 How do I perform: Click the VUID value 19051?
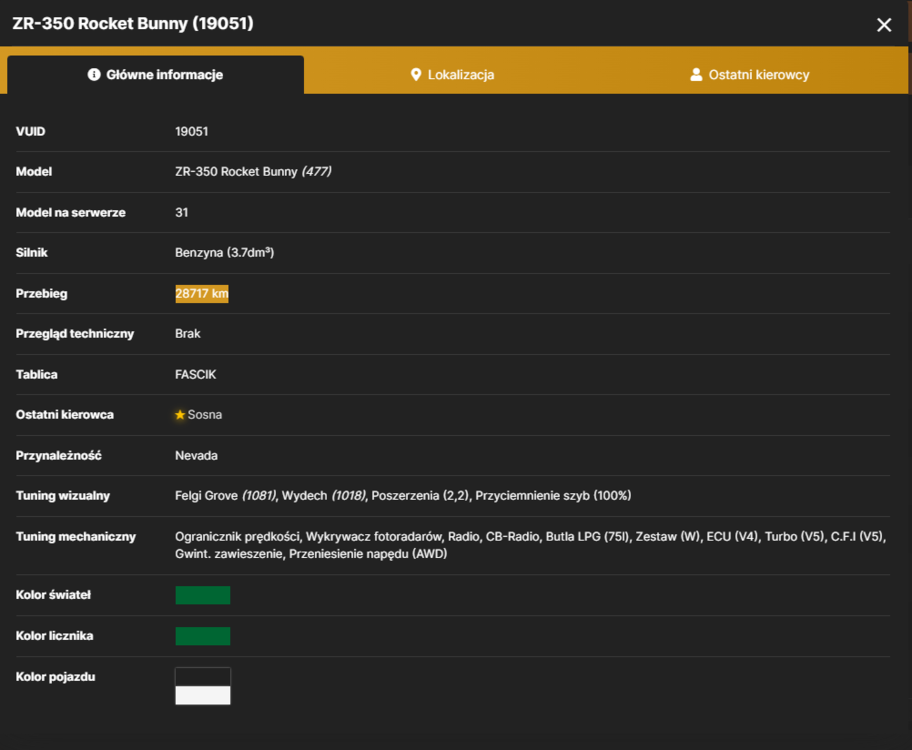coord(191,131)
